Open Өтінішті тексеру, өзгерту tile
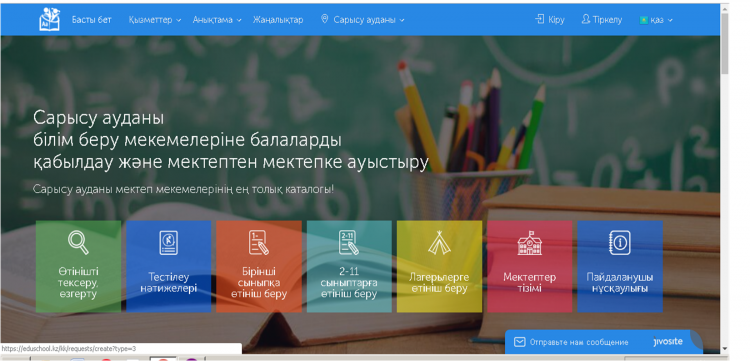The image size is (750, 361). pos(78,266)
